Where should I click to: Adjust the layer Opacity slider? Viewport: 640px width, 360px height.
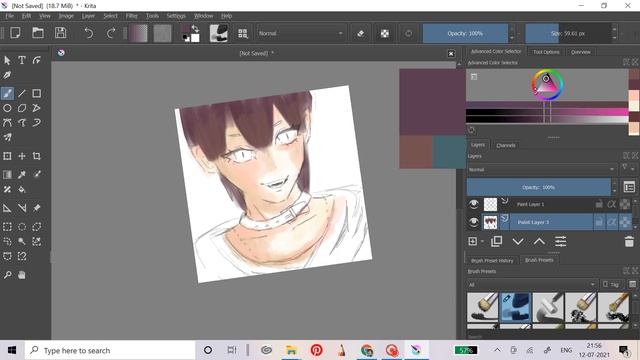tap(539, 187)
